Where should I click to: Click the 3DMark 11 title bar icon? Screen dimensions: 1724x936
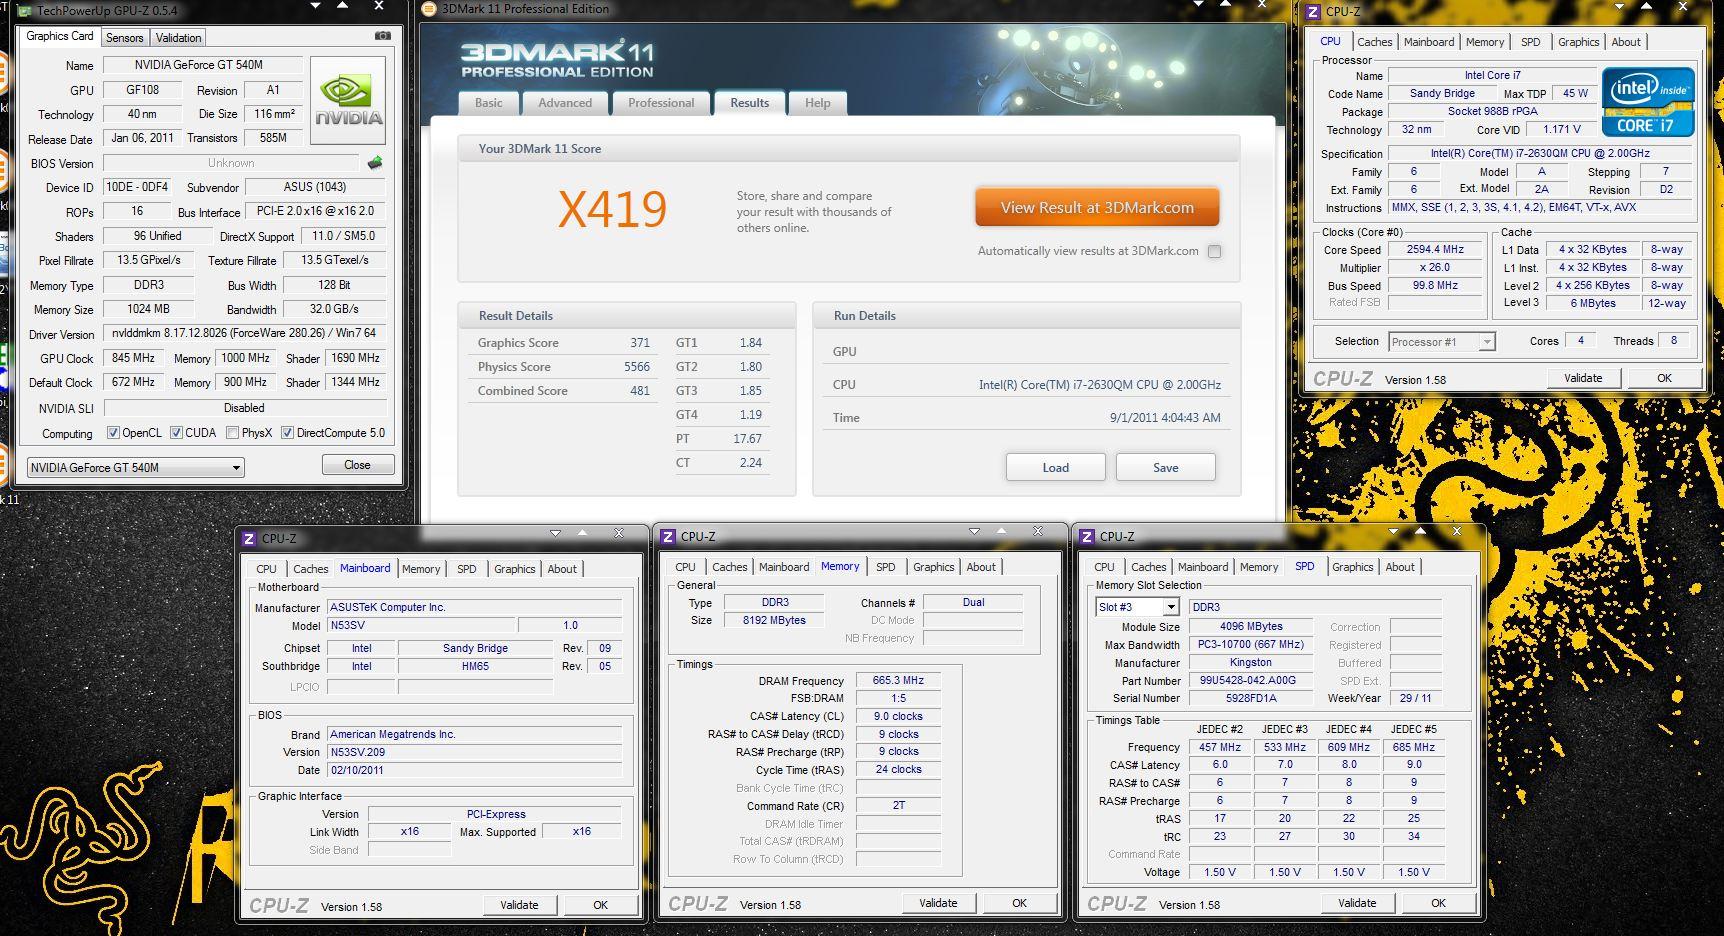(429, 9)
